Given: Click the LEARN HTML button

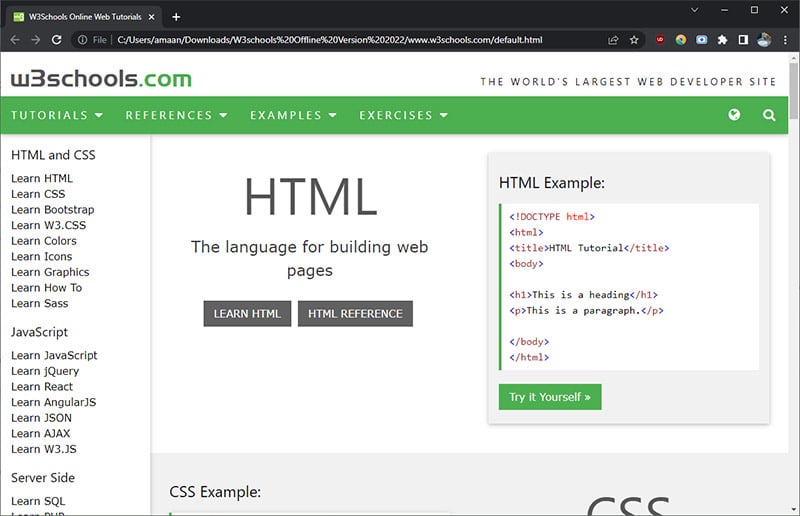Looking at the screenshot, I should [247, 313].
